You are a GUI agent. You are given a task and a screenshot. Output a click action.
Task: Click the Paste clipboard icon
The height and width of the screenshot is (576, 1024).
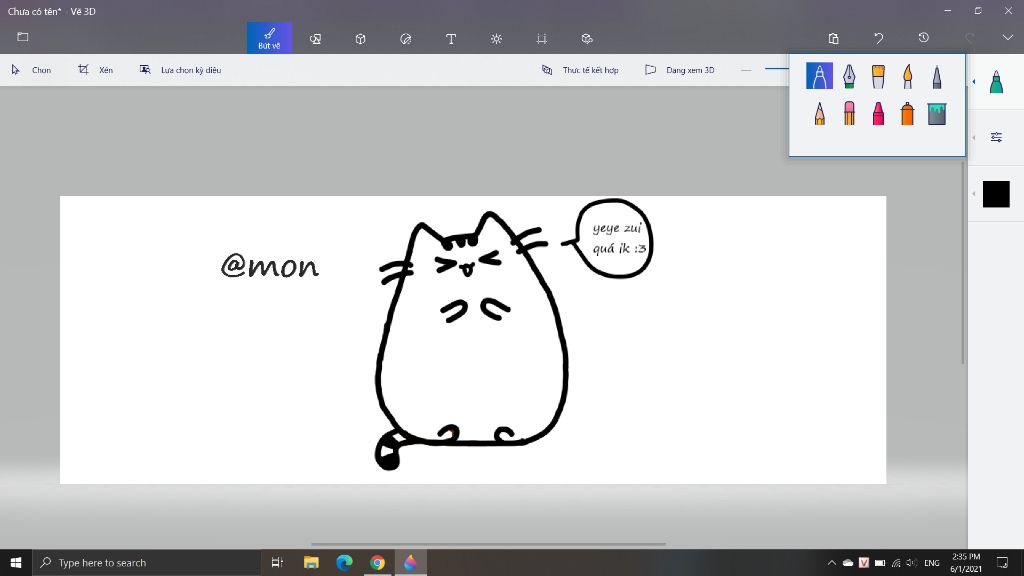click(x=833, y=39)
